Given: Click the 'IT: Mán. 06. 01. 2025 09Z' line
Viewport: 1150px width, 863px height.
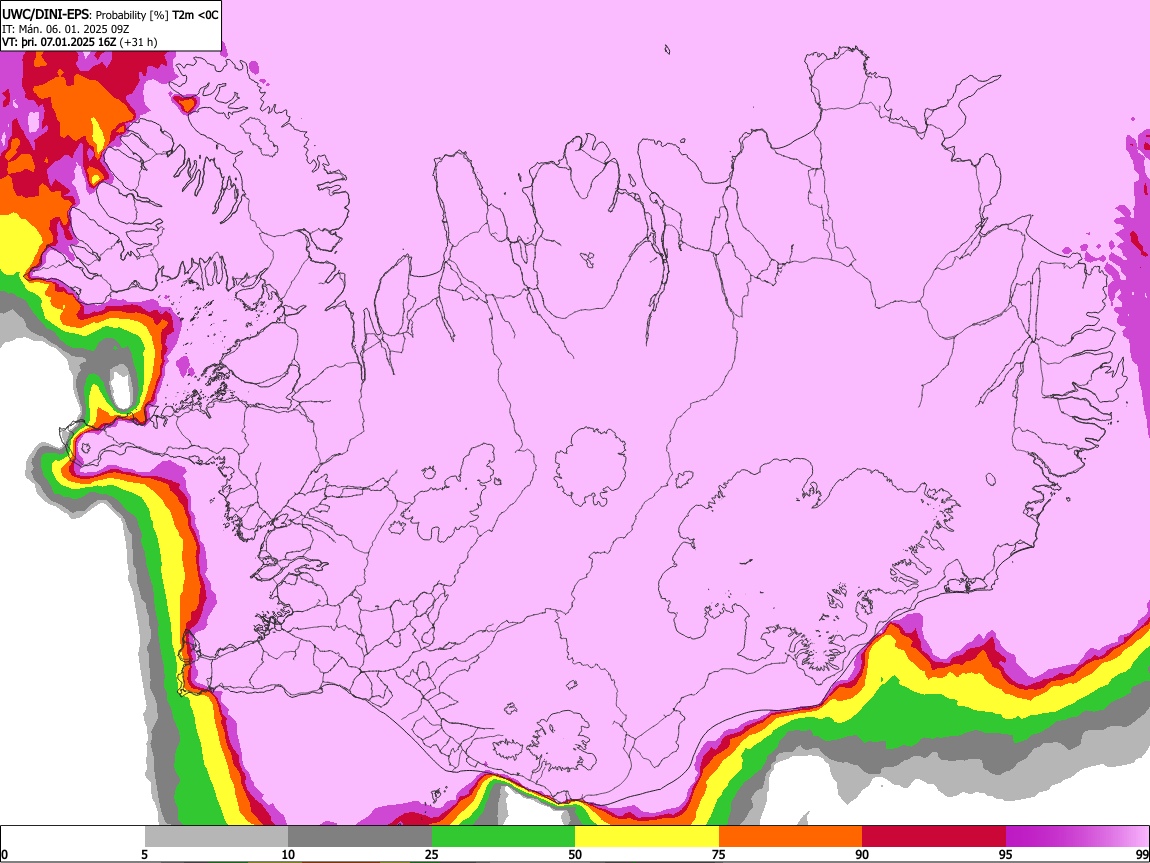Looking at the screenshot, I should [x=65, y=29].
